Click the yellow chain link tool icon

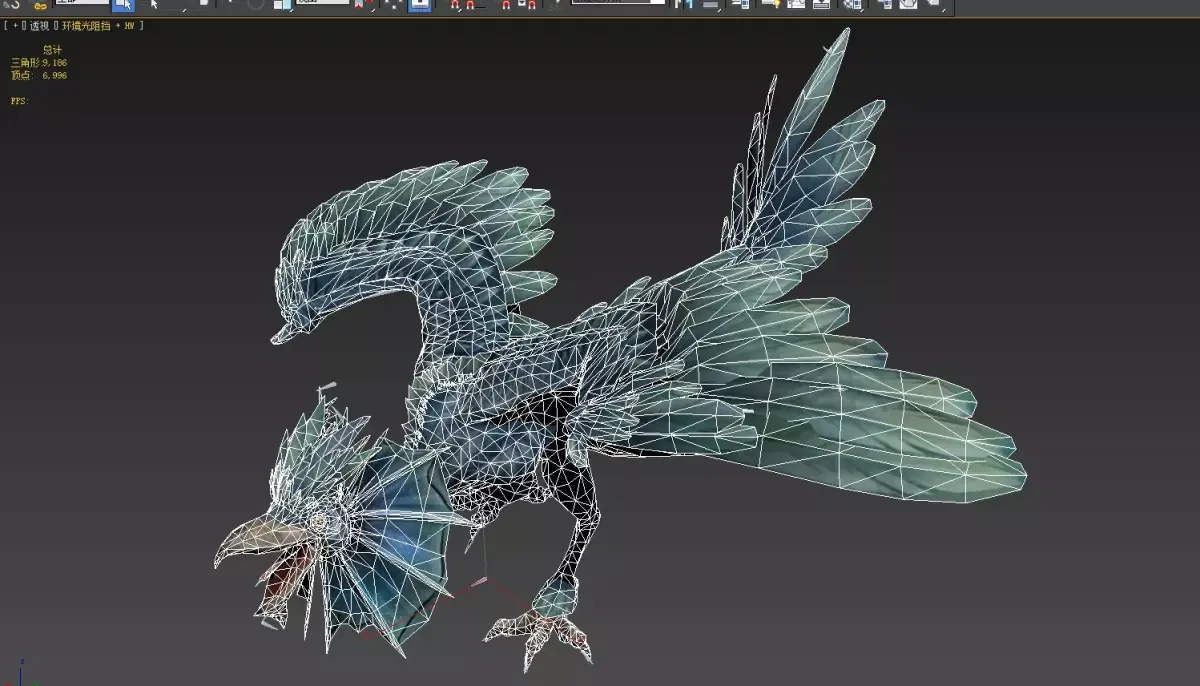tap(40, 6)
